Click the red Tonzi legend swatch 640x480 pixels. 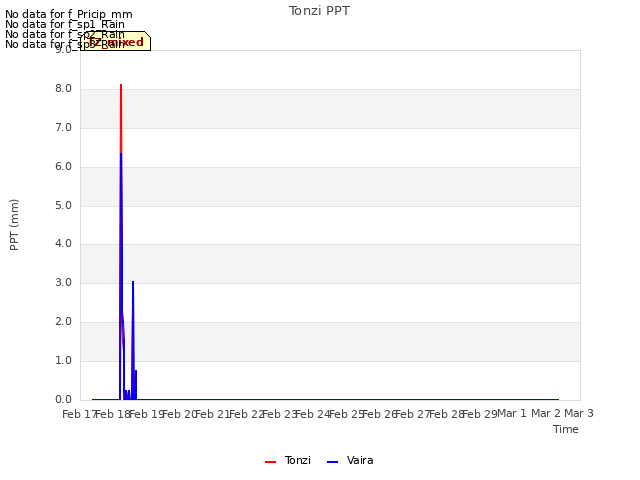[x=270, y=462]
